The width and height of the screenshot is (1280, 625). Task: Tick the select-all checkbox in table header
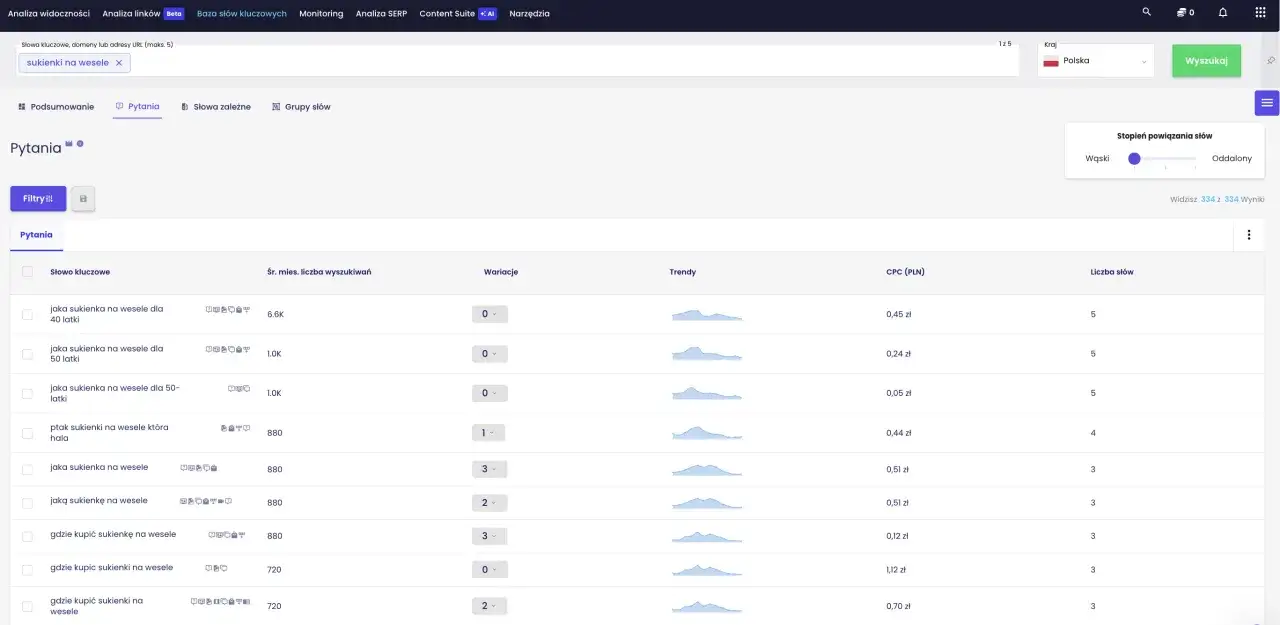pyautogui.click(x=27, y=272)
